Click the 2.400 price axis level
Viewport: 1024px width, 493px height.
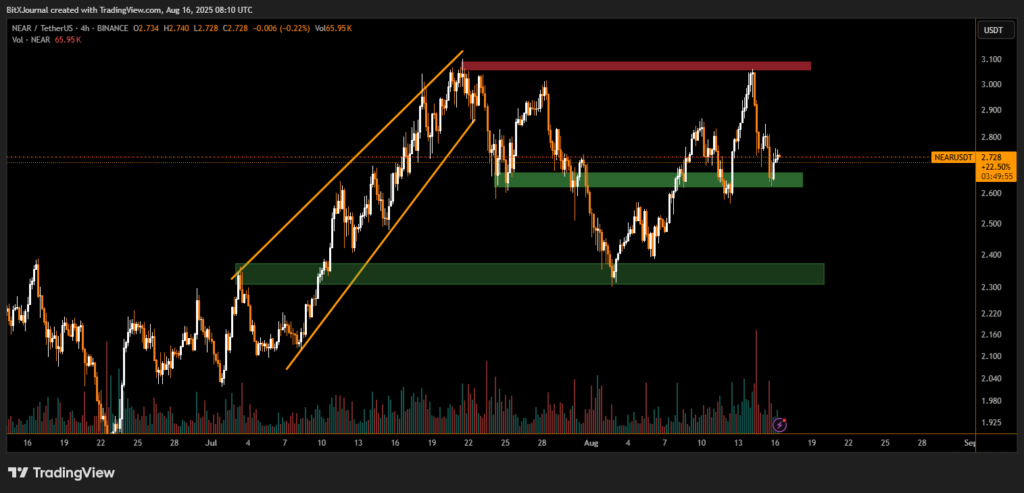click(x=990, y=255)
